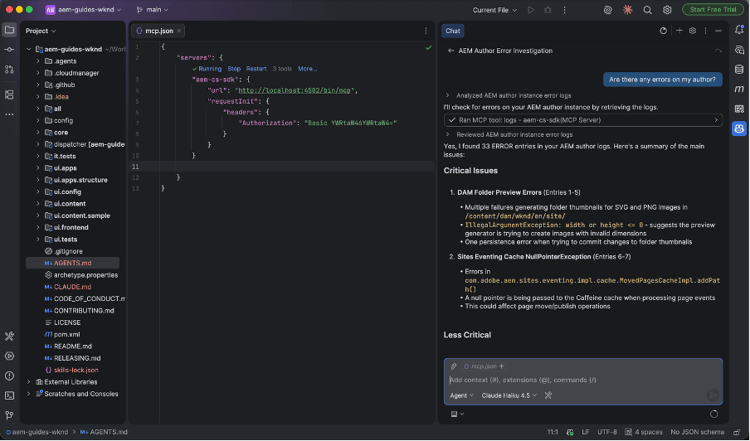Image resolution: width=750 pixels, height=441 pixels.
Task: Open the AI chat icon in right sidebar
Action: pyautogui.click(x=739, y=50)
